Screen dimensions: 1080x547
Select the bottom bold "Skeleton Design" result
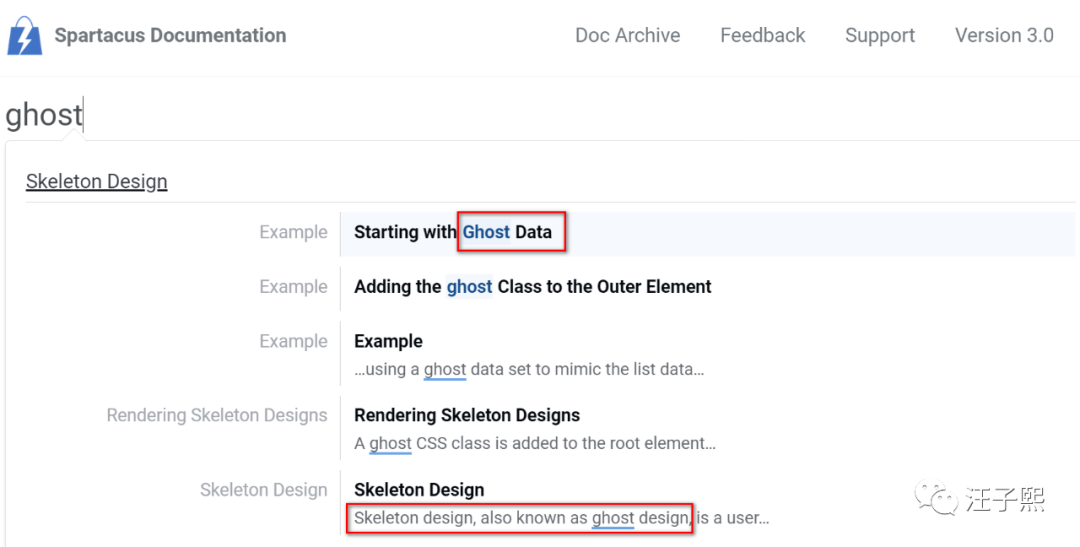click(419, 490)
